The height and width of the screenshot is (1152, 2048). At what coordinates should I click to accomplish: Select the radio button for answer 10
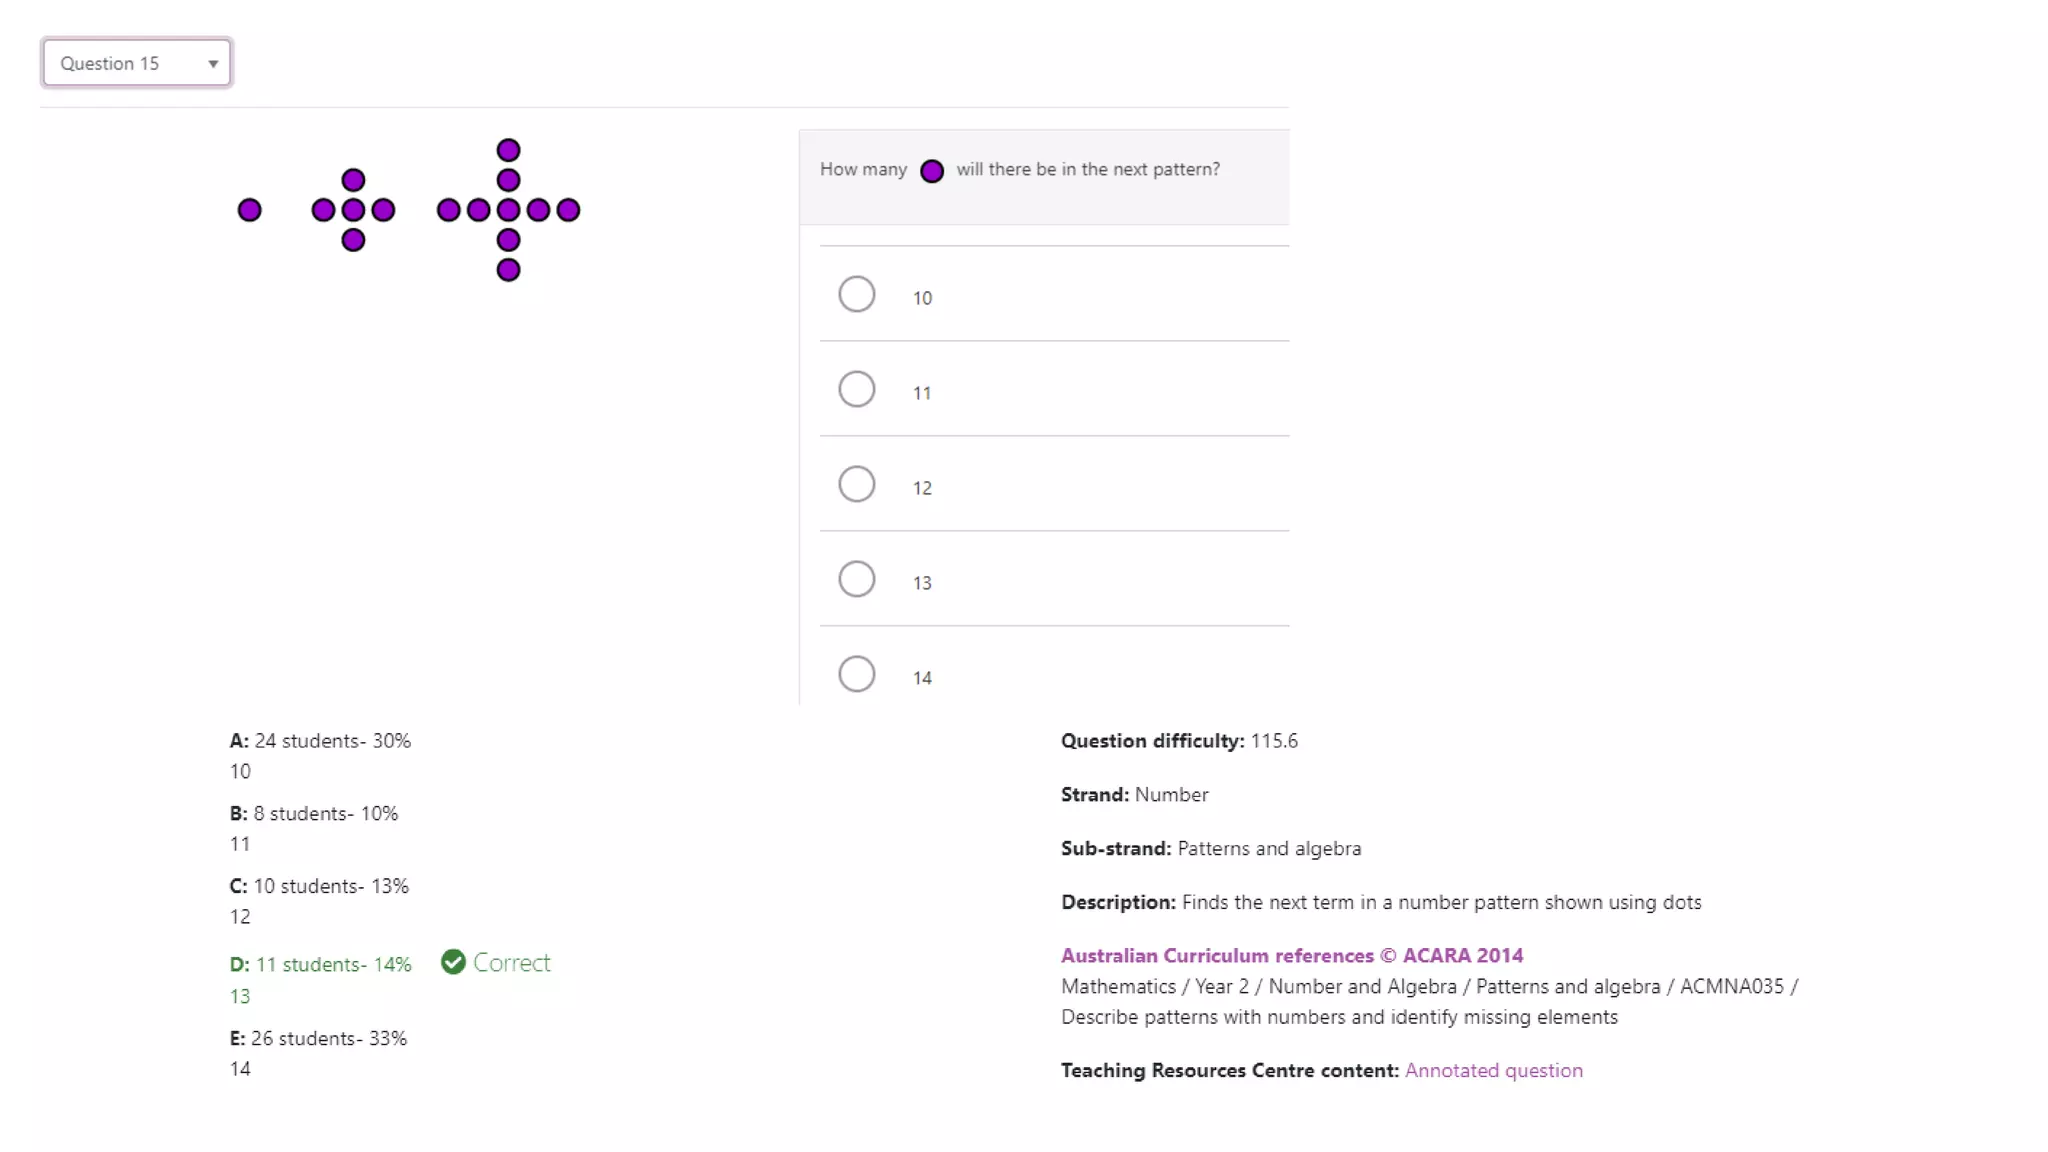pos(857,295)
